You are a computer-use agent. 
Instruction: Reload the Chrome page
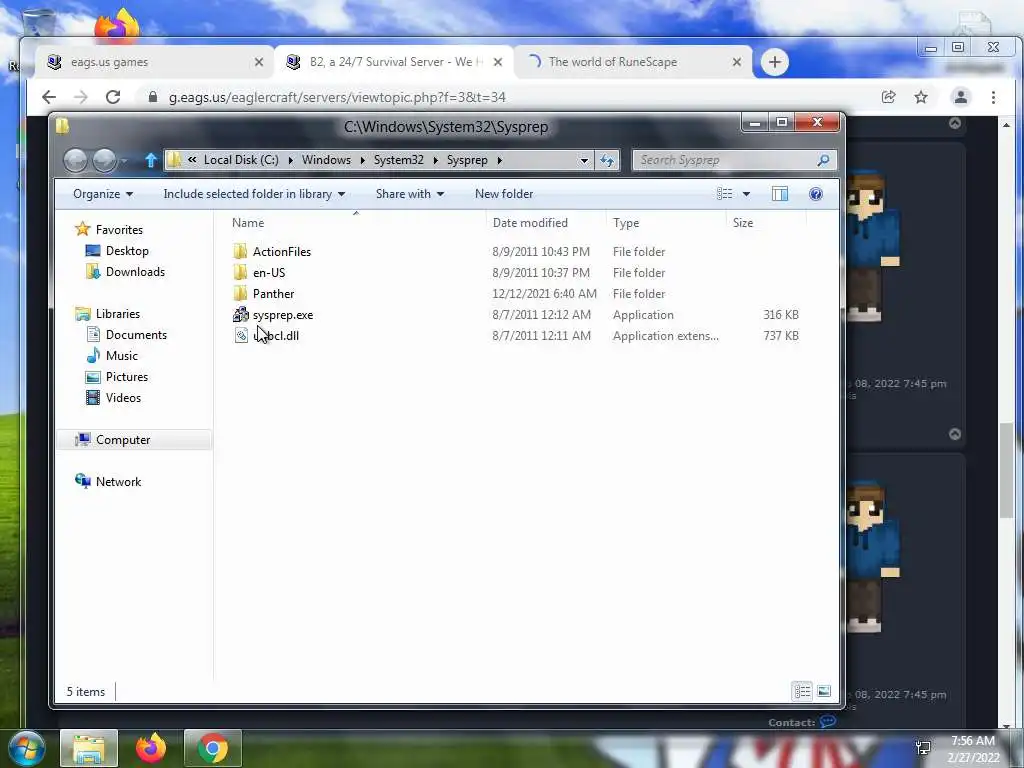click(x=113, y=97)
